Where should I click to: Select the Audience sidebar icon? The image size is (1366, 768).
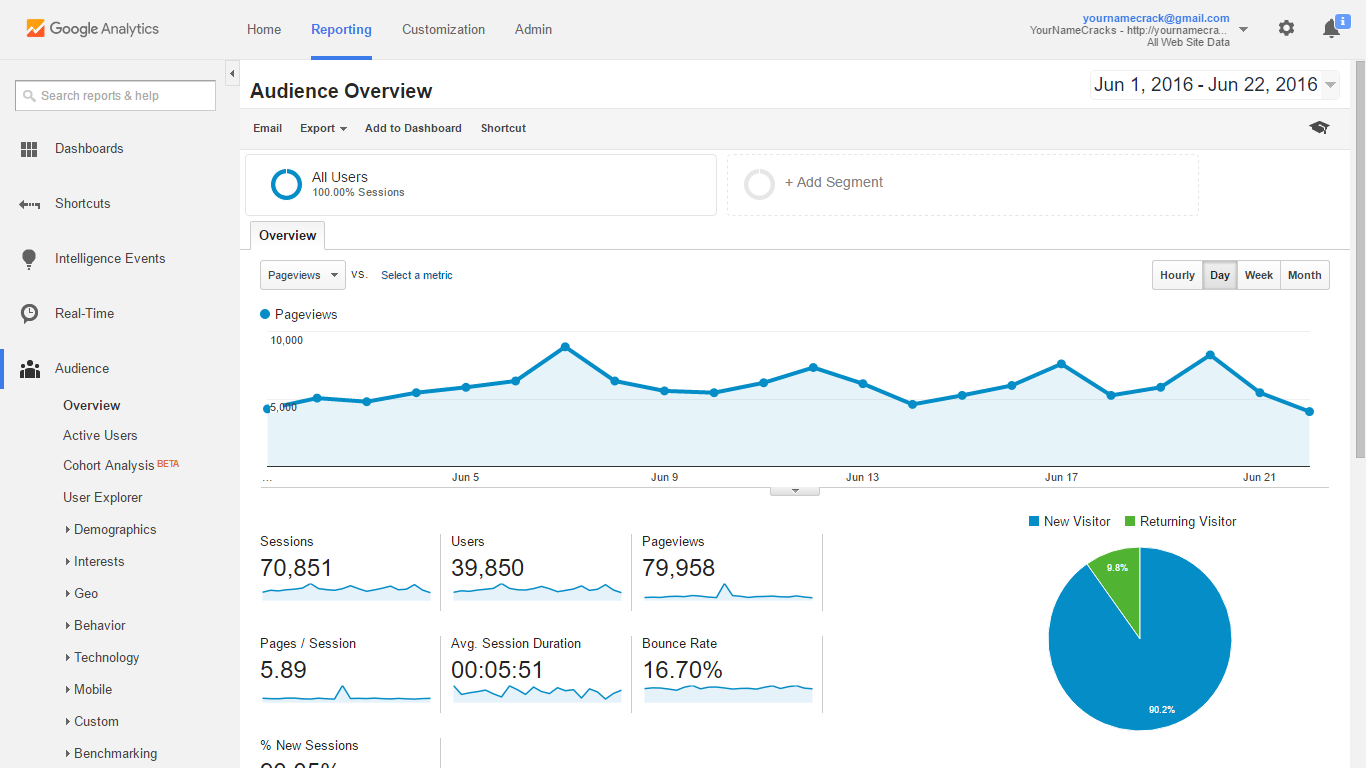click(x=31, y=368)
